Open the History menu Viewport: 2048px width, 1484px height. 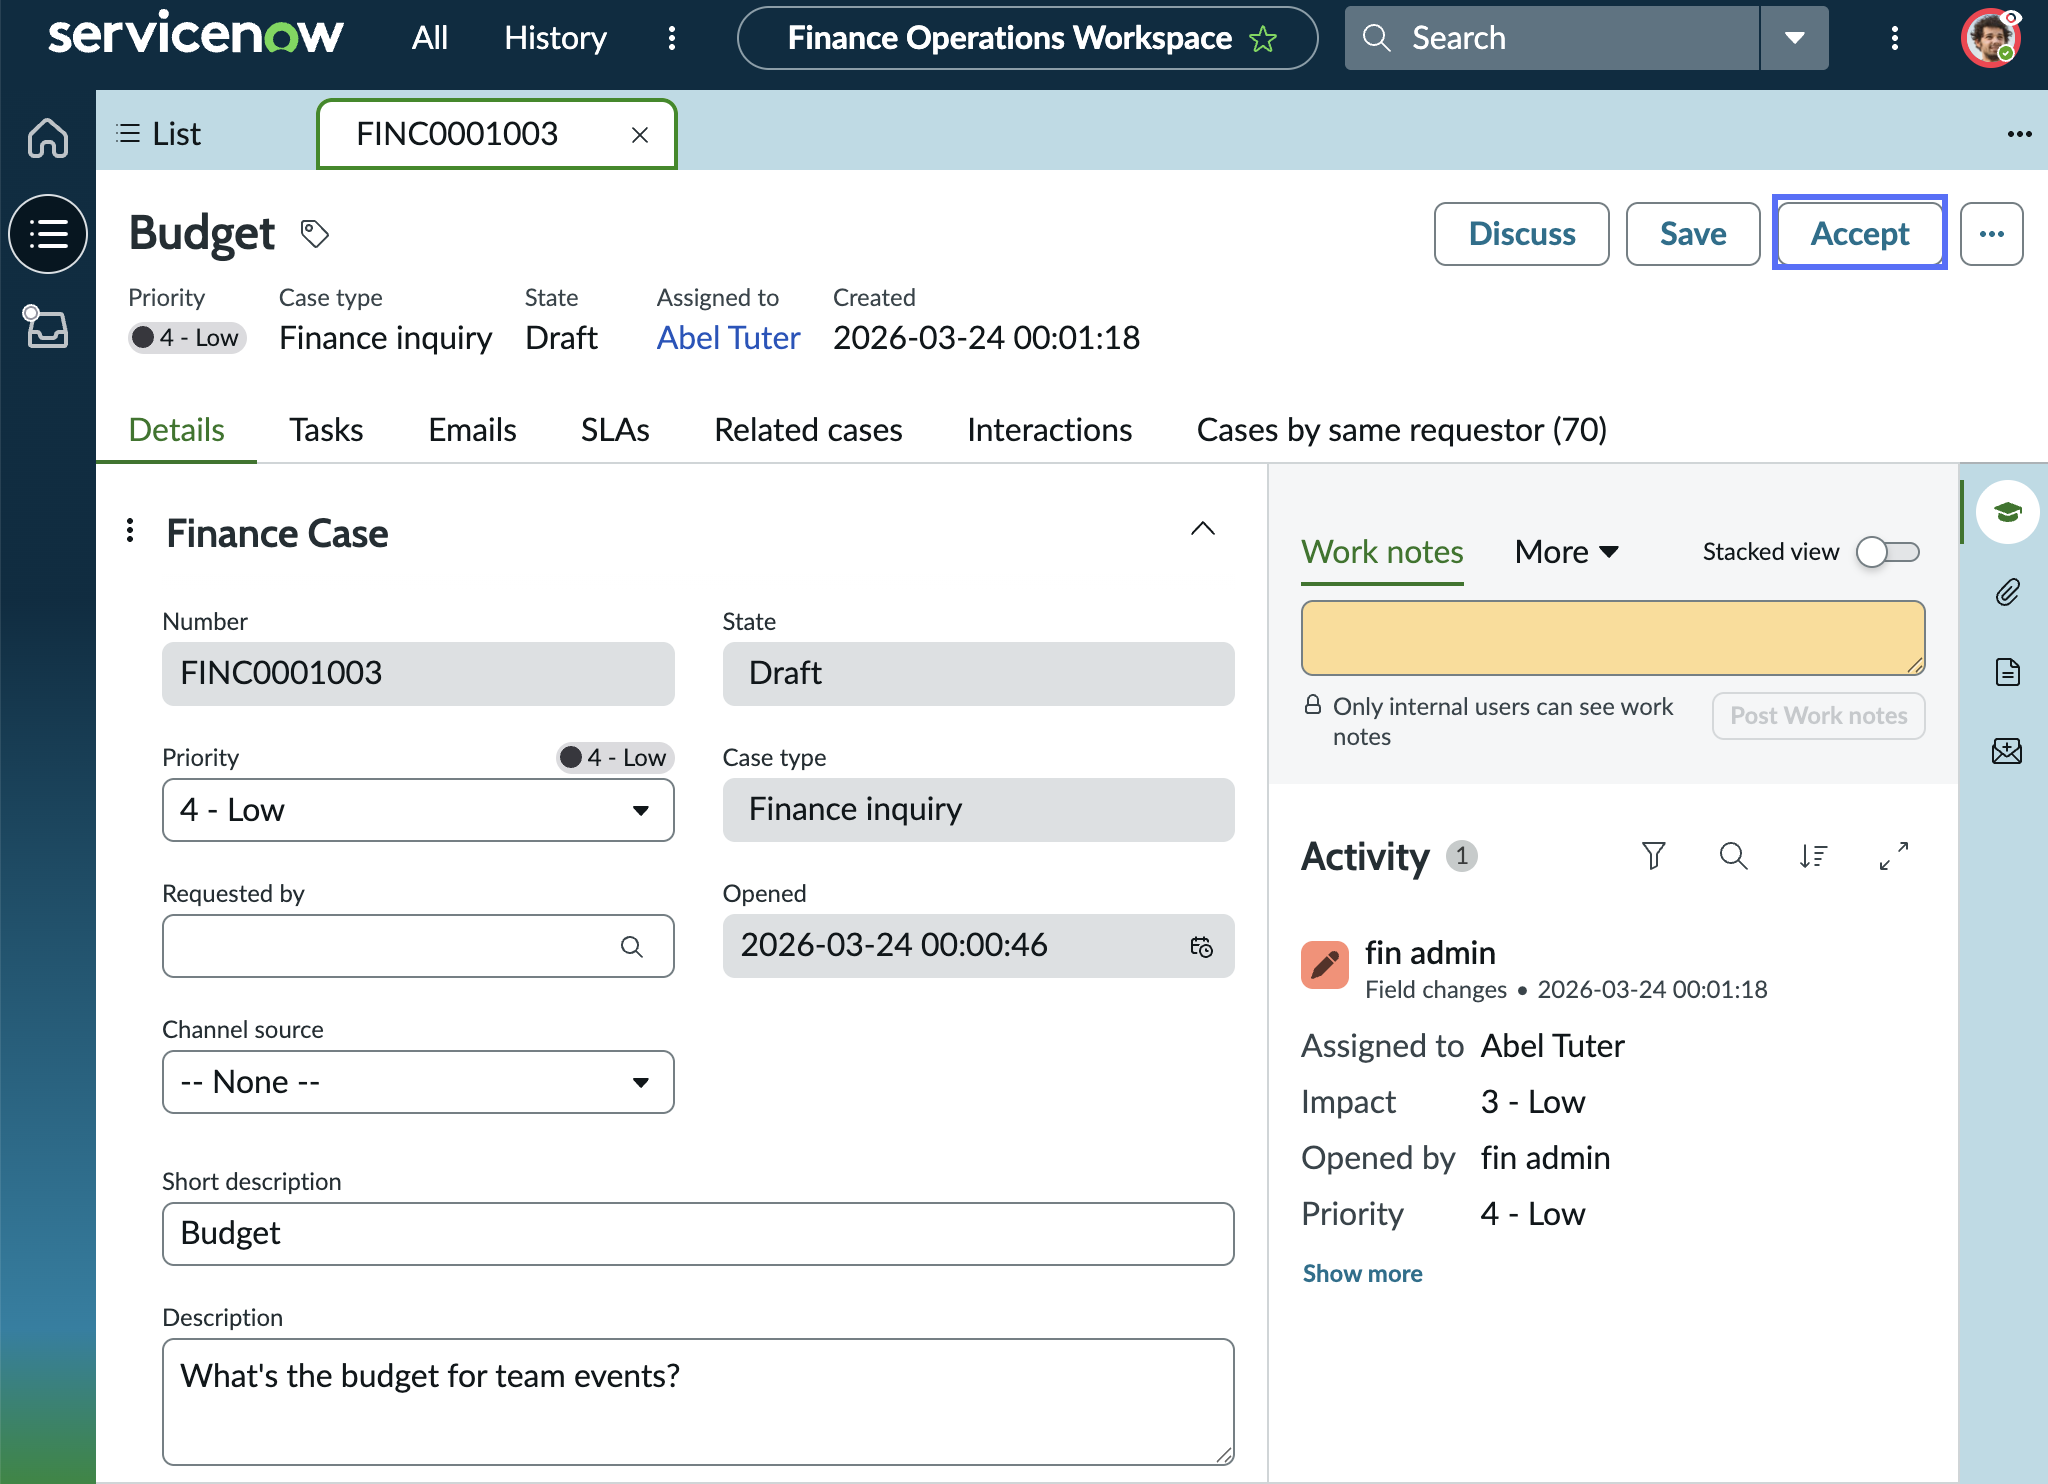pyautogui.click(x=555, y=38)
